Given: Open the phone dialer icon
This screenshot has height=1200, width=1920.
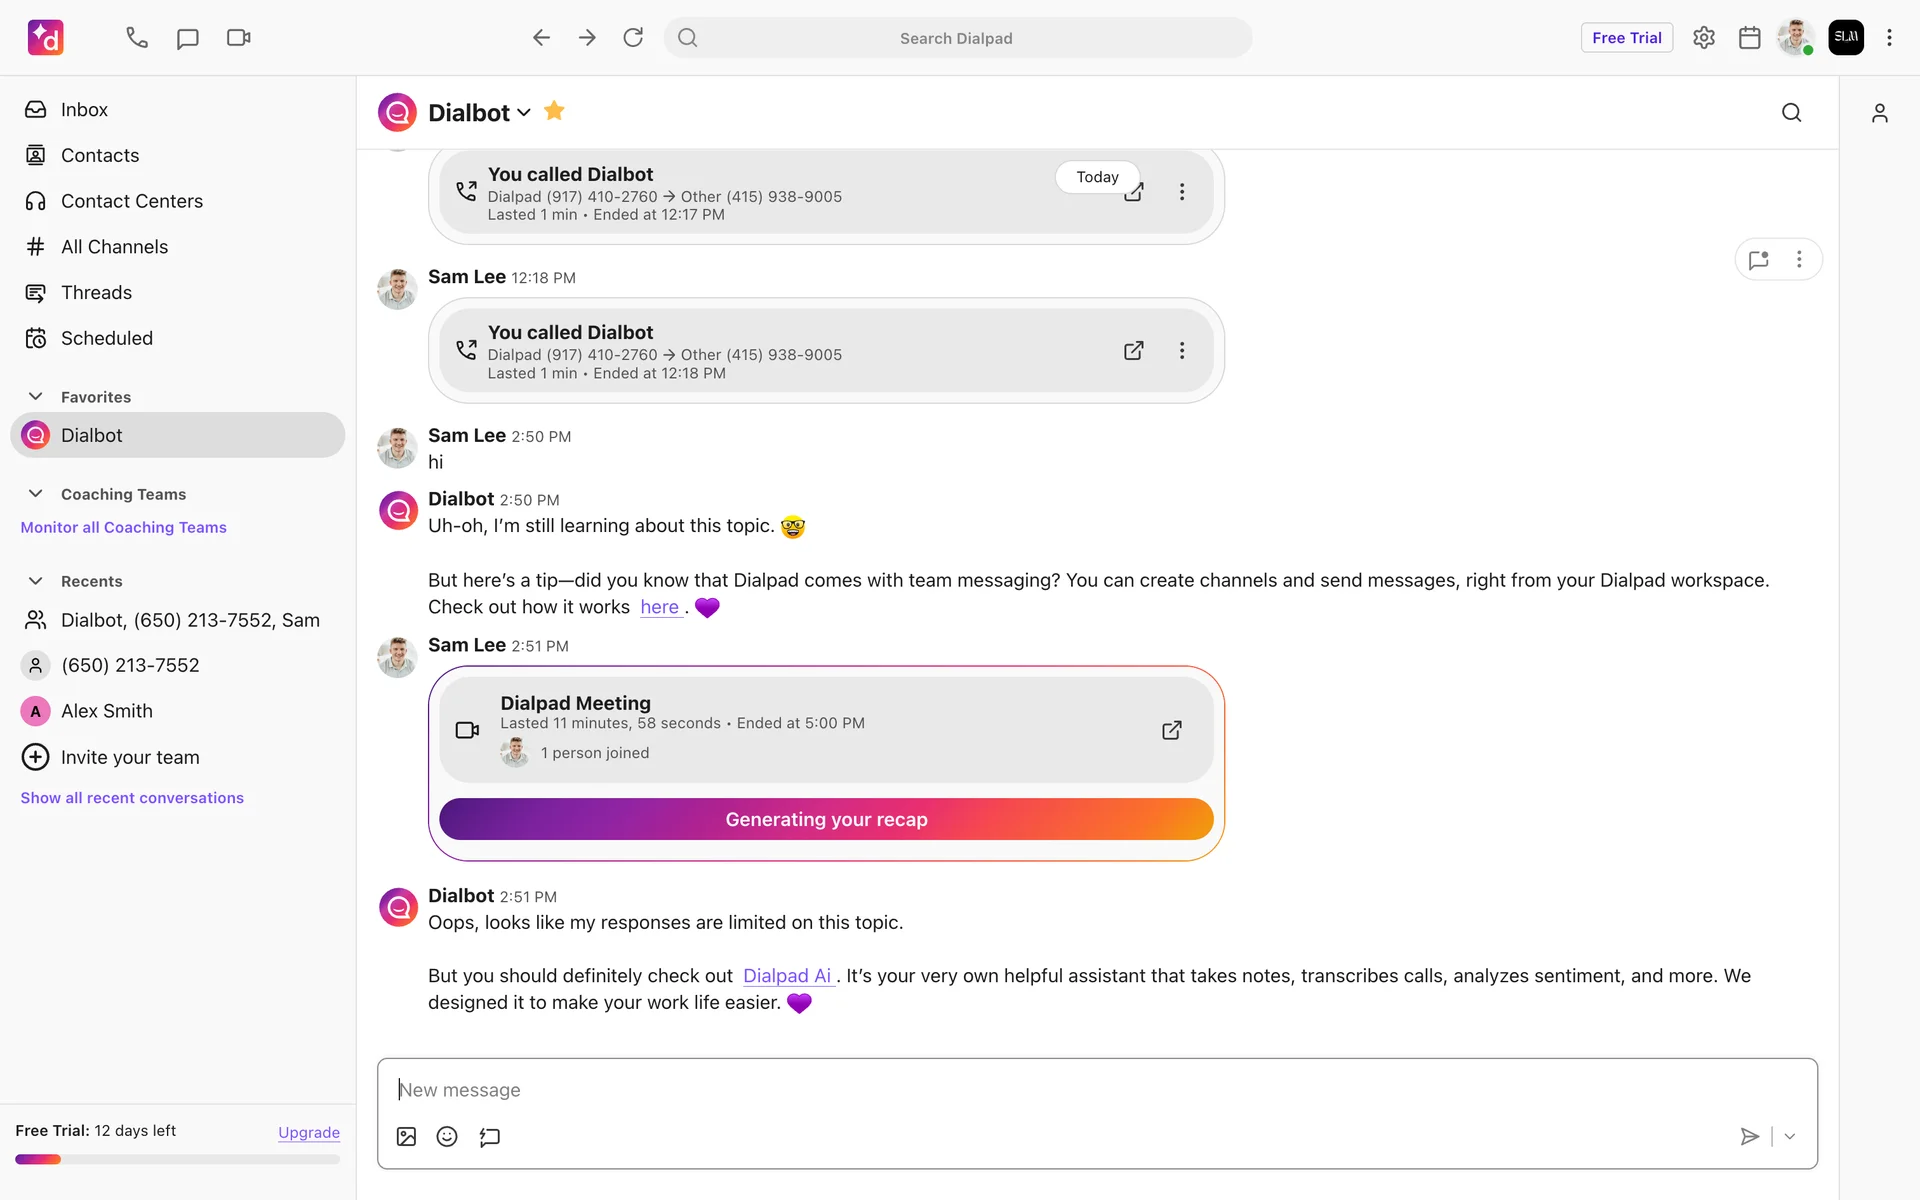Looking at the screenshot, I should coord(137,38).
